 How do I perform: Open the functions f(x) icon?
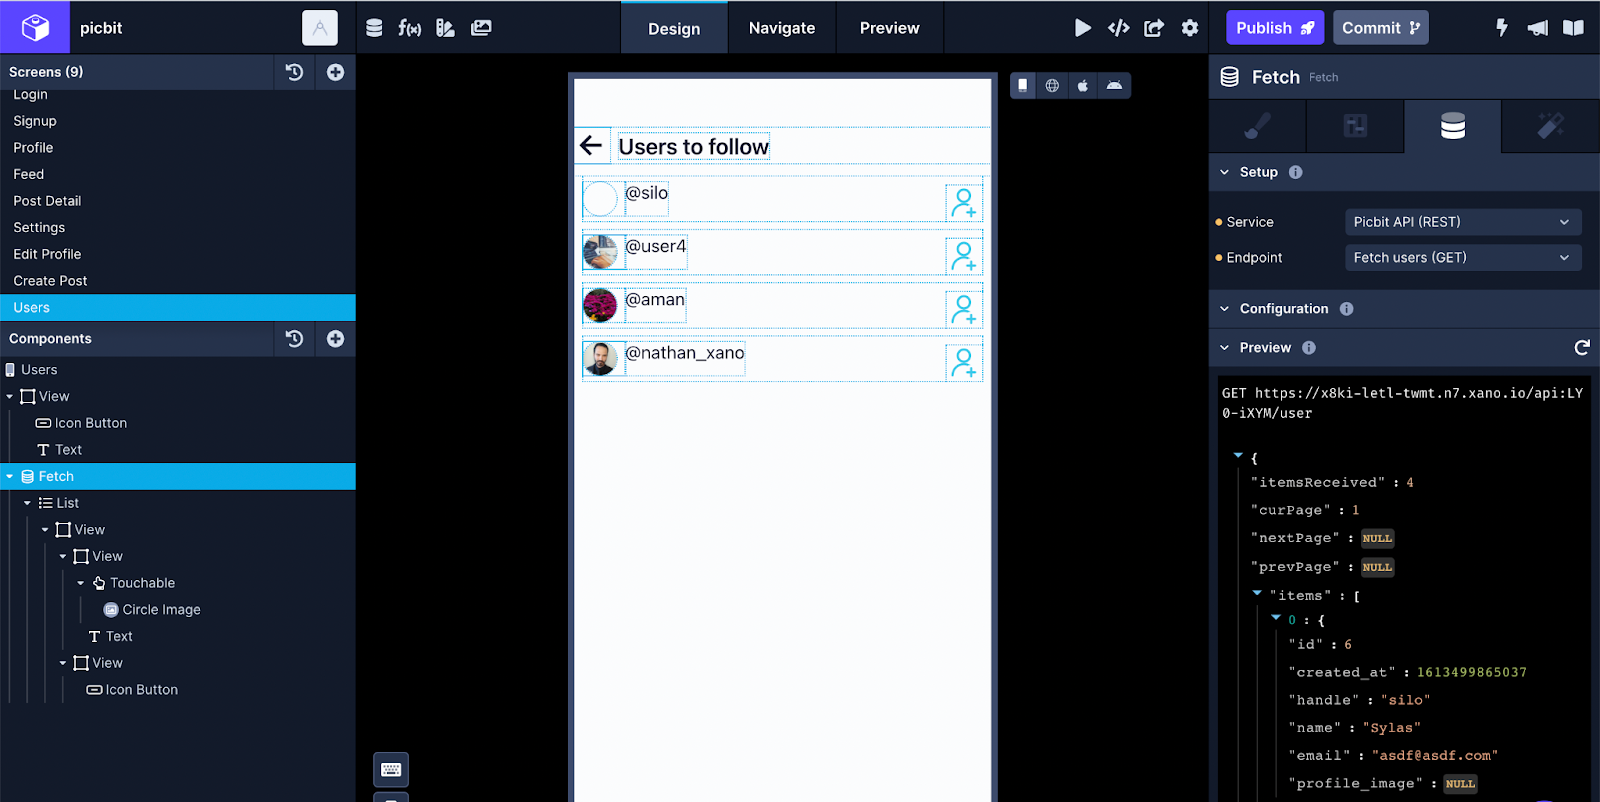[409, 28]
